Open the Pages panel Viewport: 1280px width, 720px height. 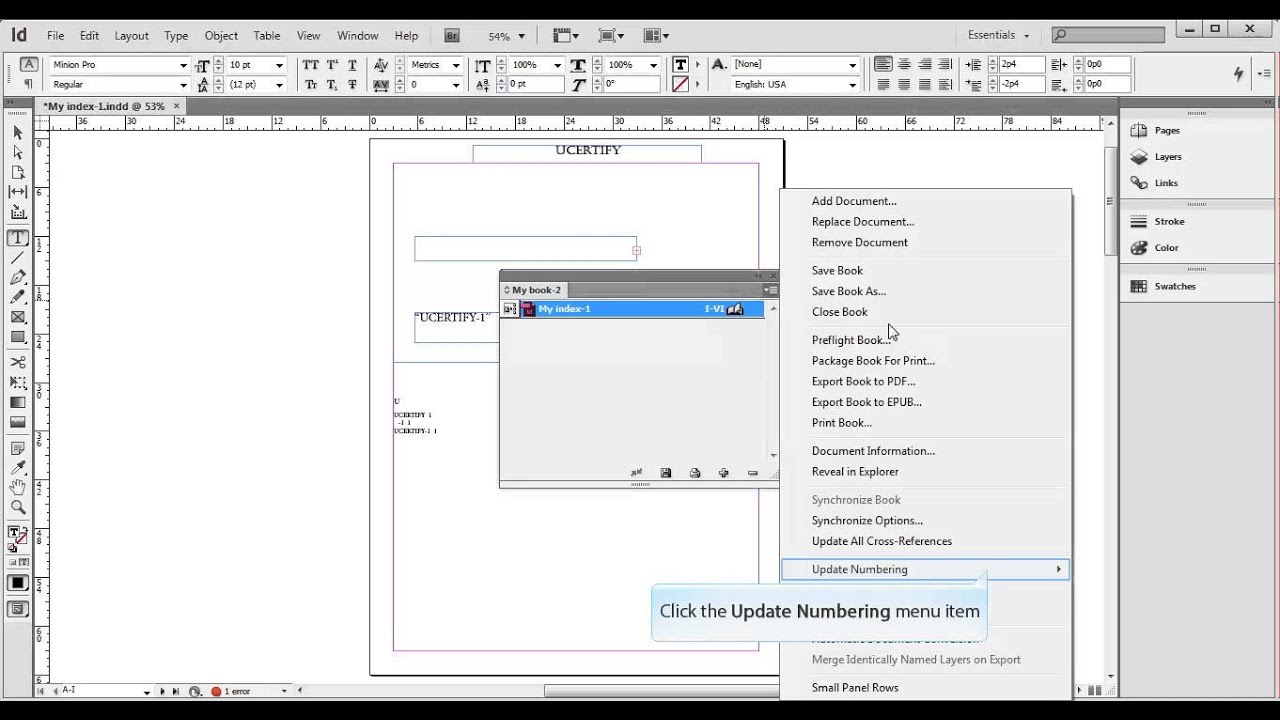pos(1166,130)
